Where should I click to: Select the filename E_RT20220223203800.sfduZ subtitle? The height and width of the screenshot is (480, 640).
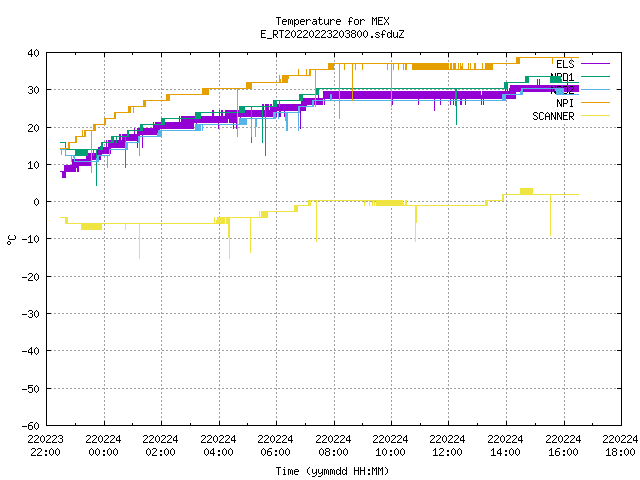332,34
